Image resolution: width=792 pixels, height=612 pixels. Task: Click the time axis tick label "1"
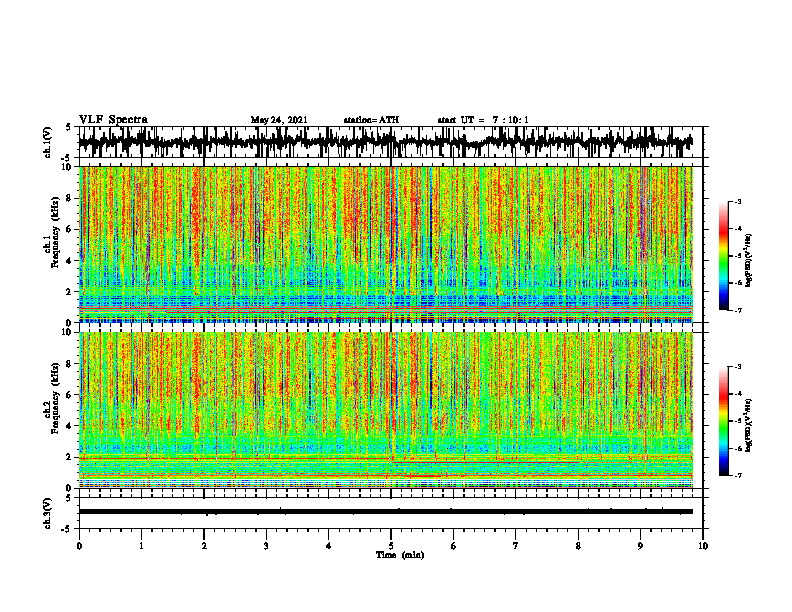(141, 546)
